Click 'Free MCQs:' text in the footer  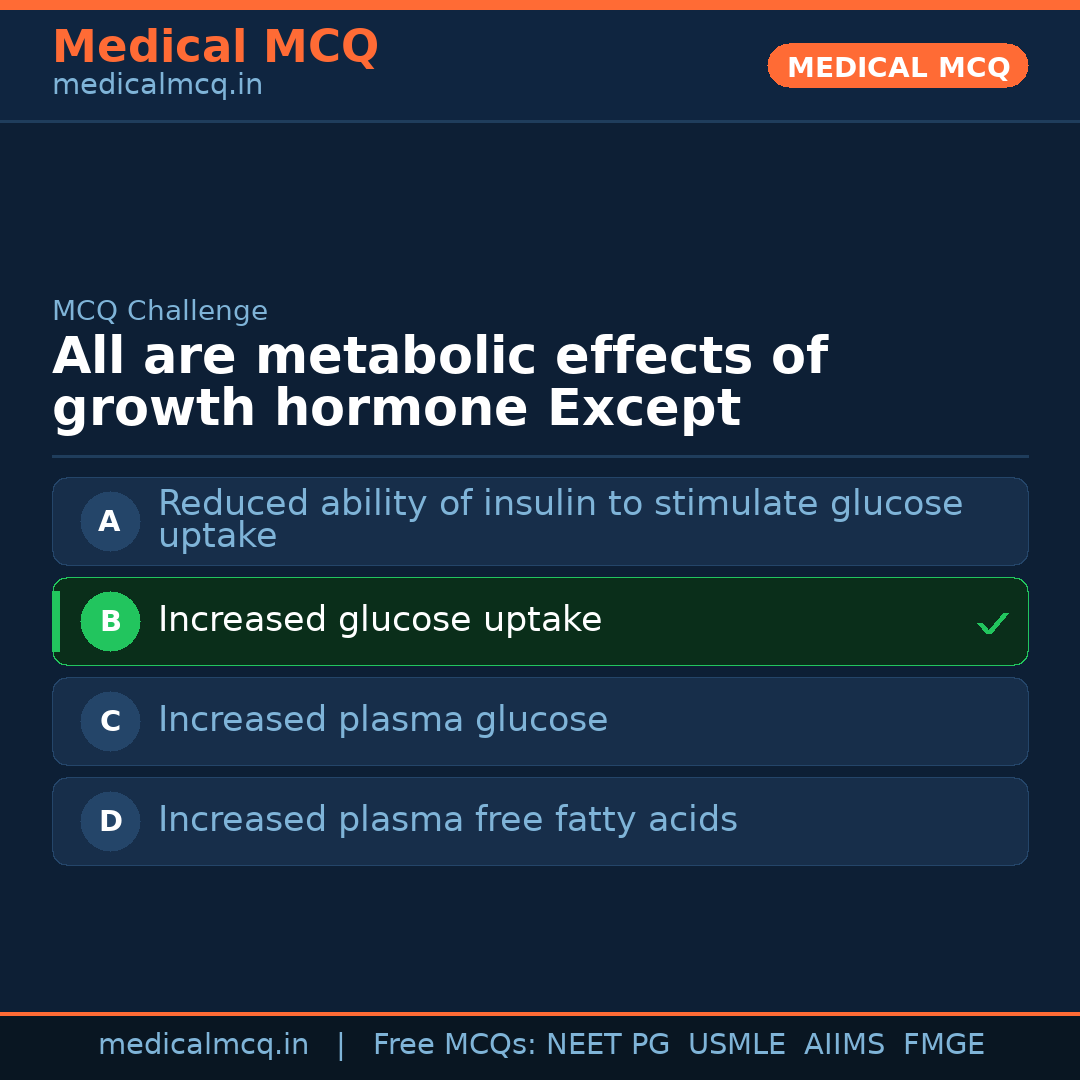pos(455,1045)
